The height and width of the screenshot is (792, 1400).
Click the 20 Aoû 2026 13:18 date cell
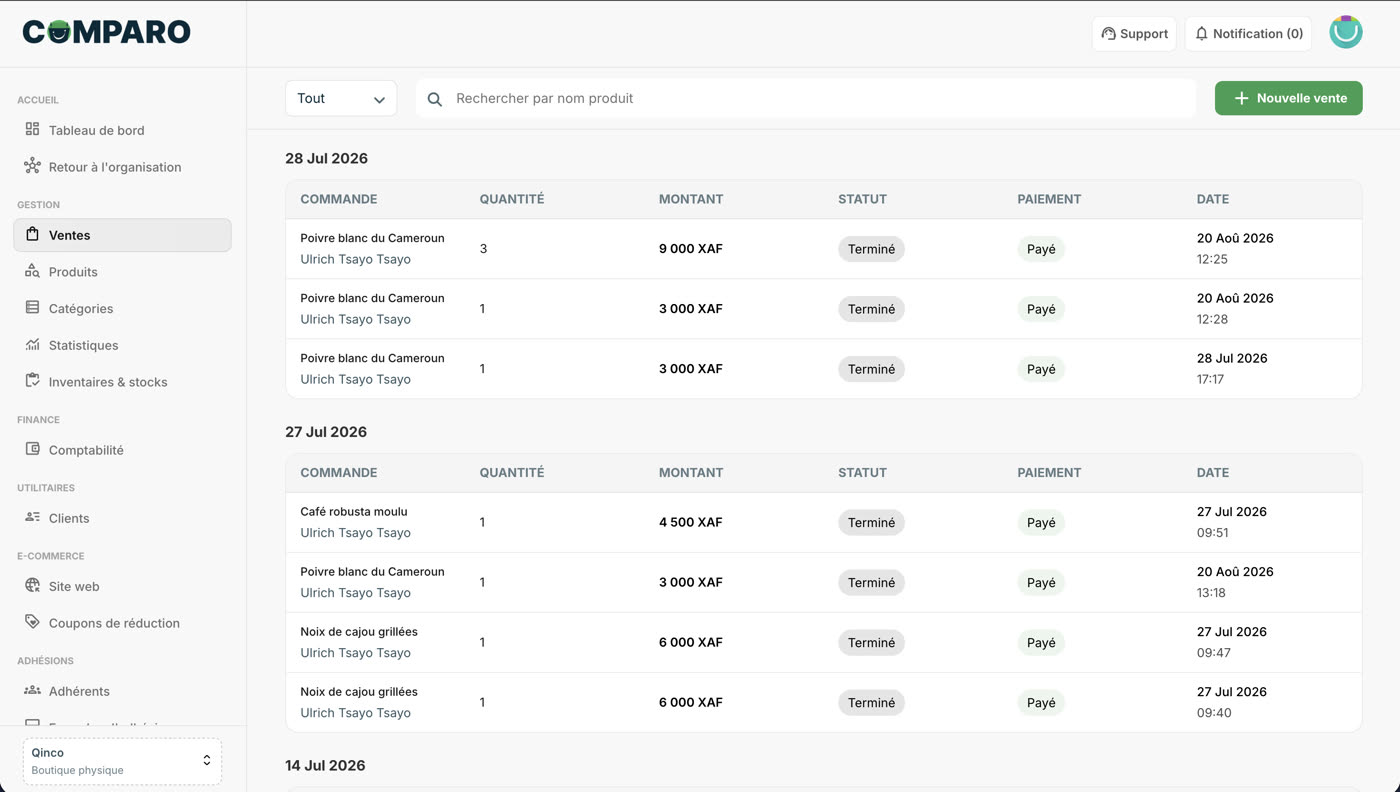1235,582
